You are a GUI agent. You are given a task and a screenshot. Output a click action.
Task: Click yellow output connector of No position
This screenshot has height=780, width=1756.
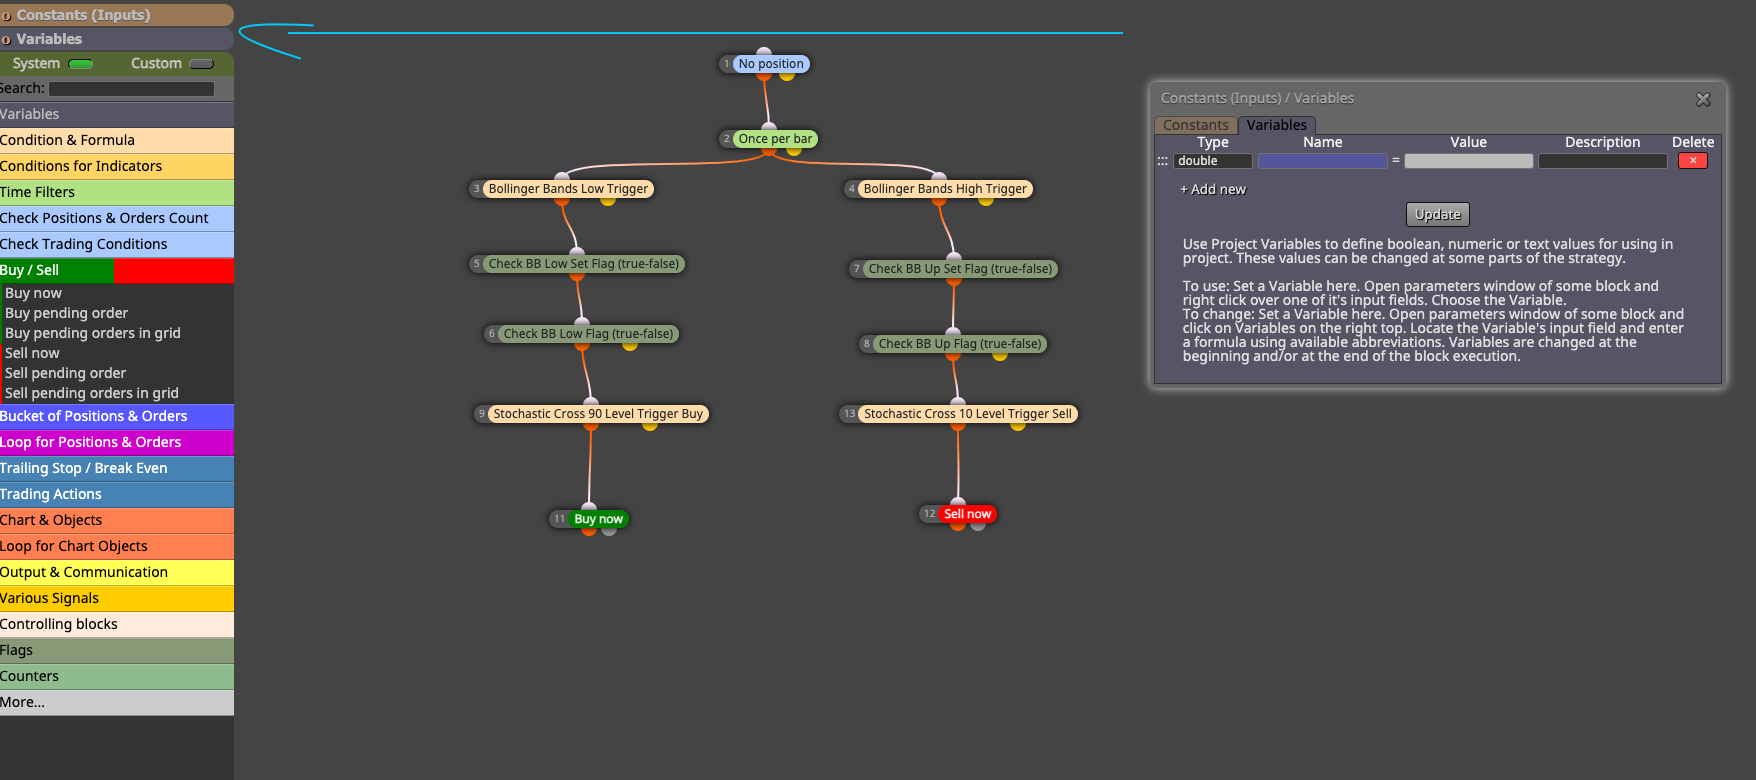(787, 75)
